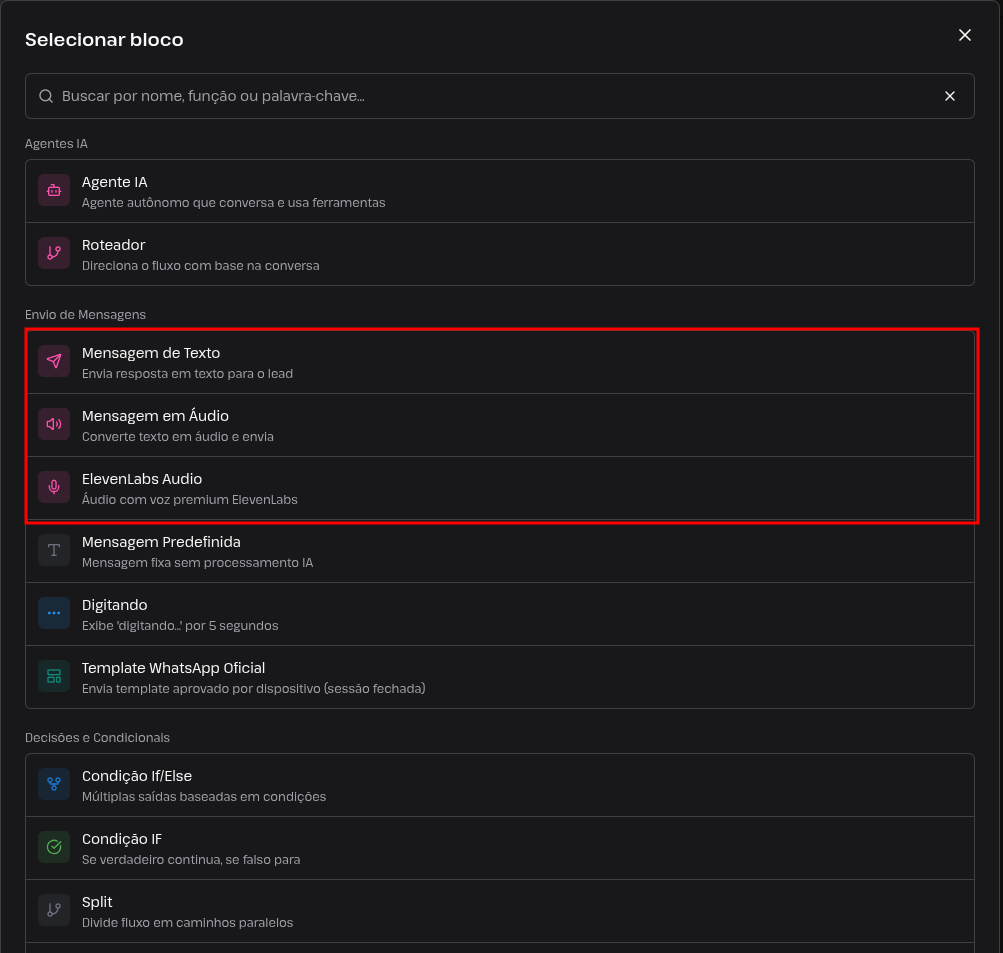The width and height of the screenshot is (1003, 953).
Task: Clear the search field with its X
Action: click(950, 96)
